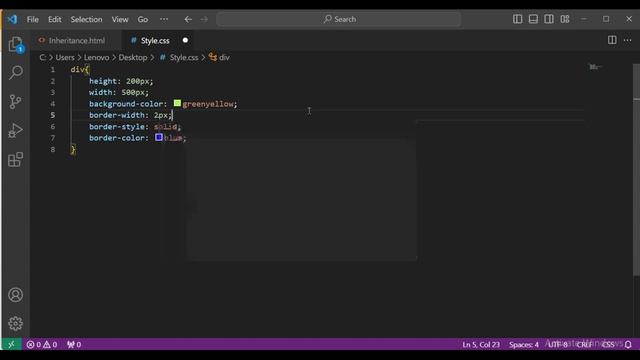
Task: Open the Extensions view
Action: 16,160
